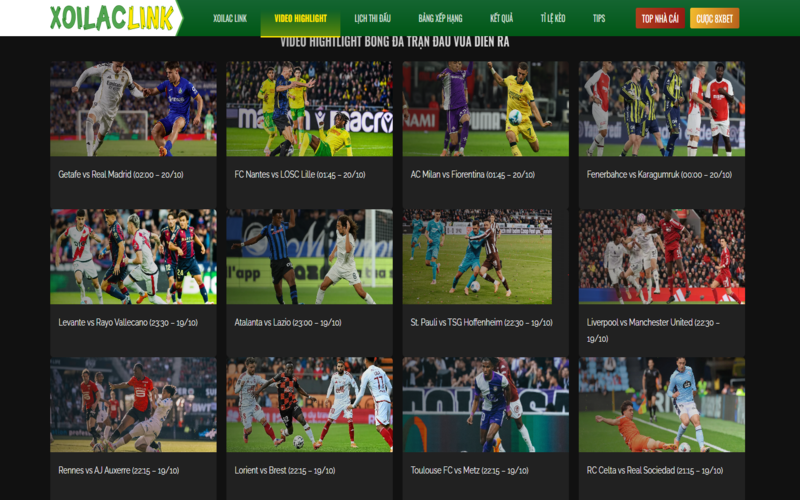Select the VIDEO HIGHLIGHT tab
The width and height of the screenshot is (800, 500).
tap(300, 19)
